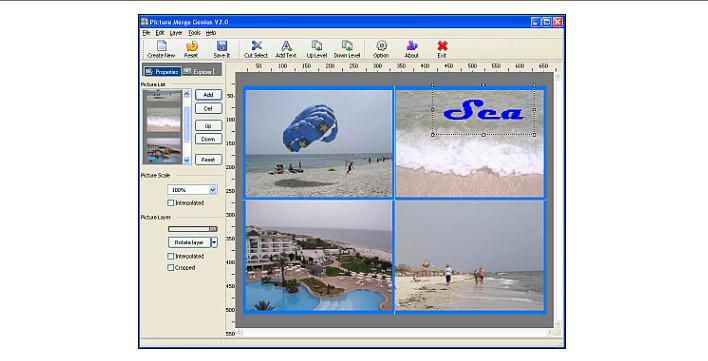Screen dimensions: 708x361
Task: Open the About icon
Action: click(x=411, y=49)
